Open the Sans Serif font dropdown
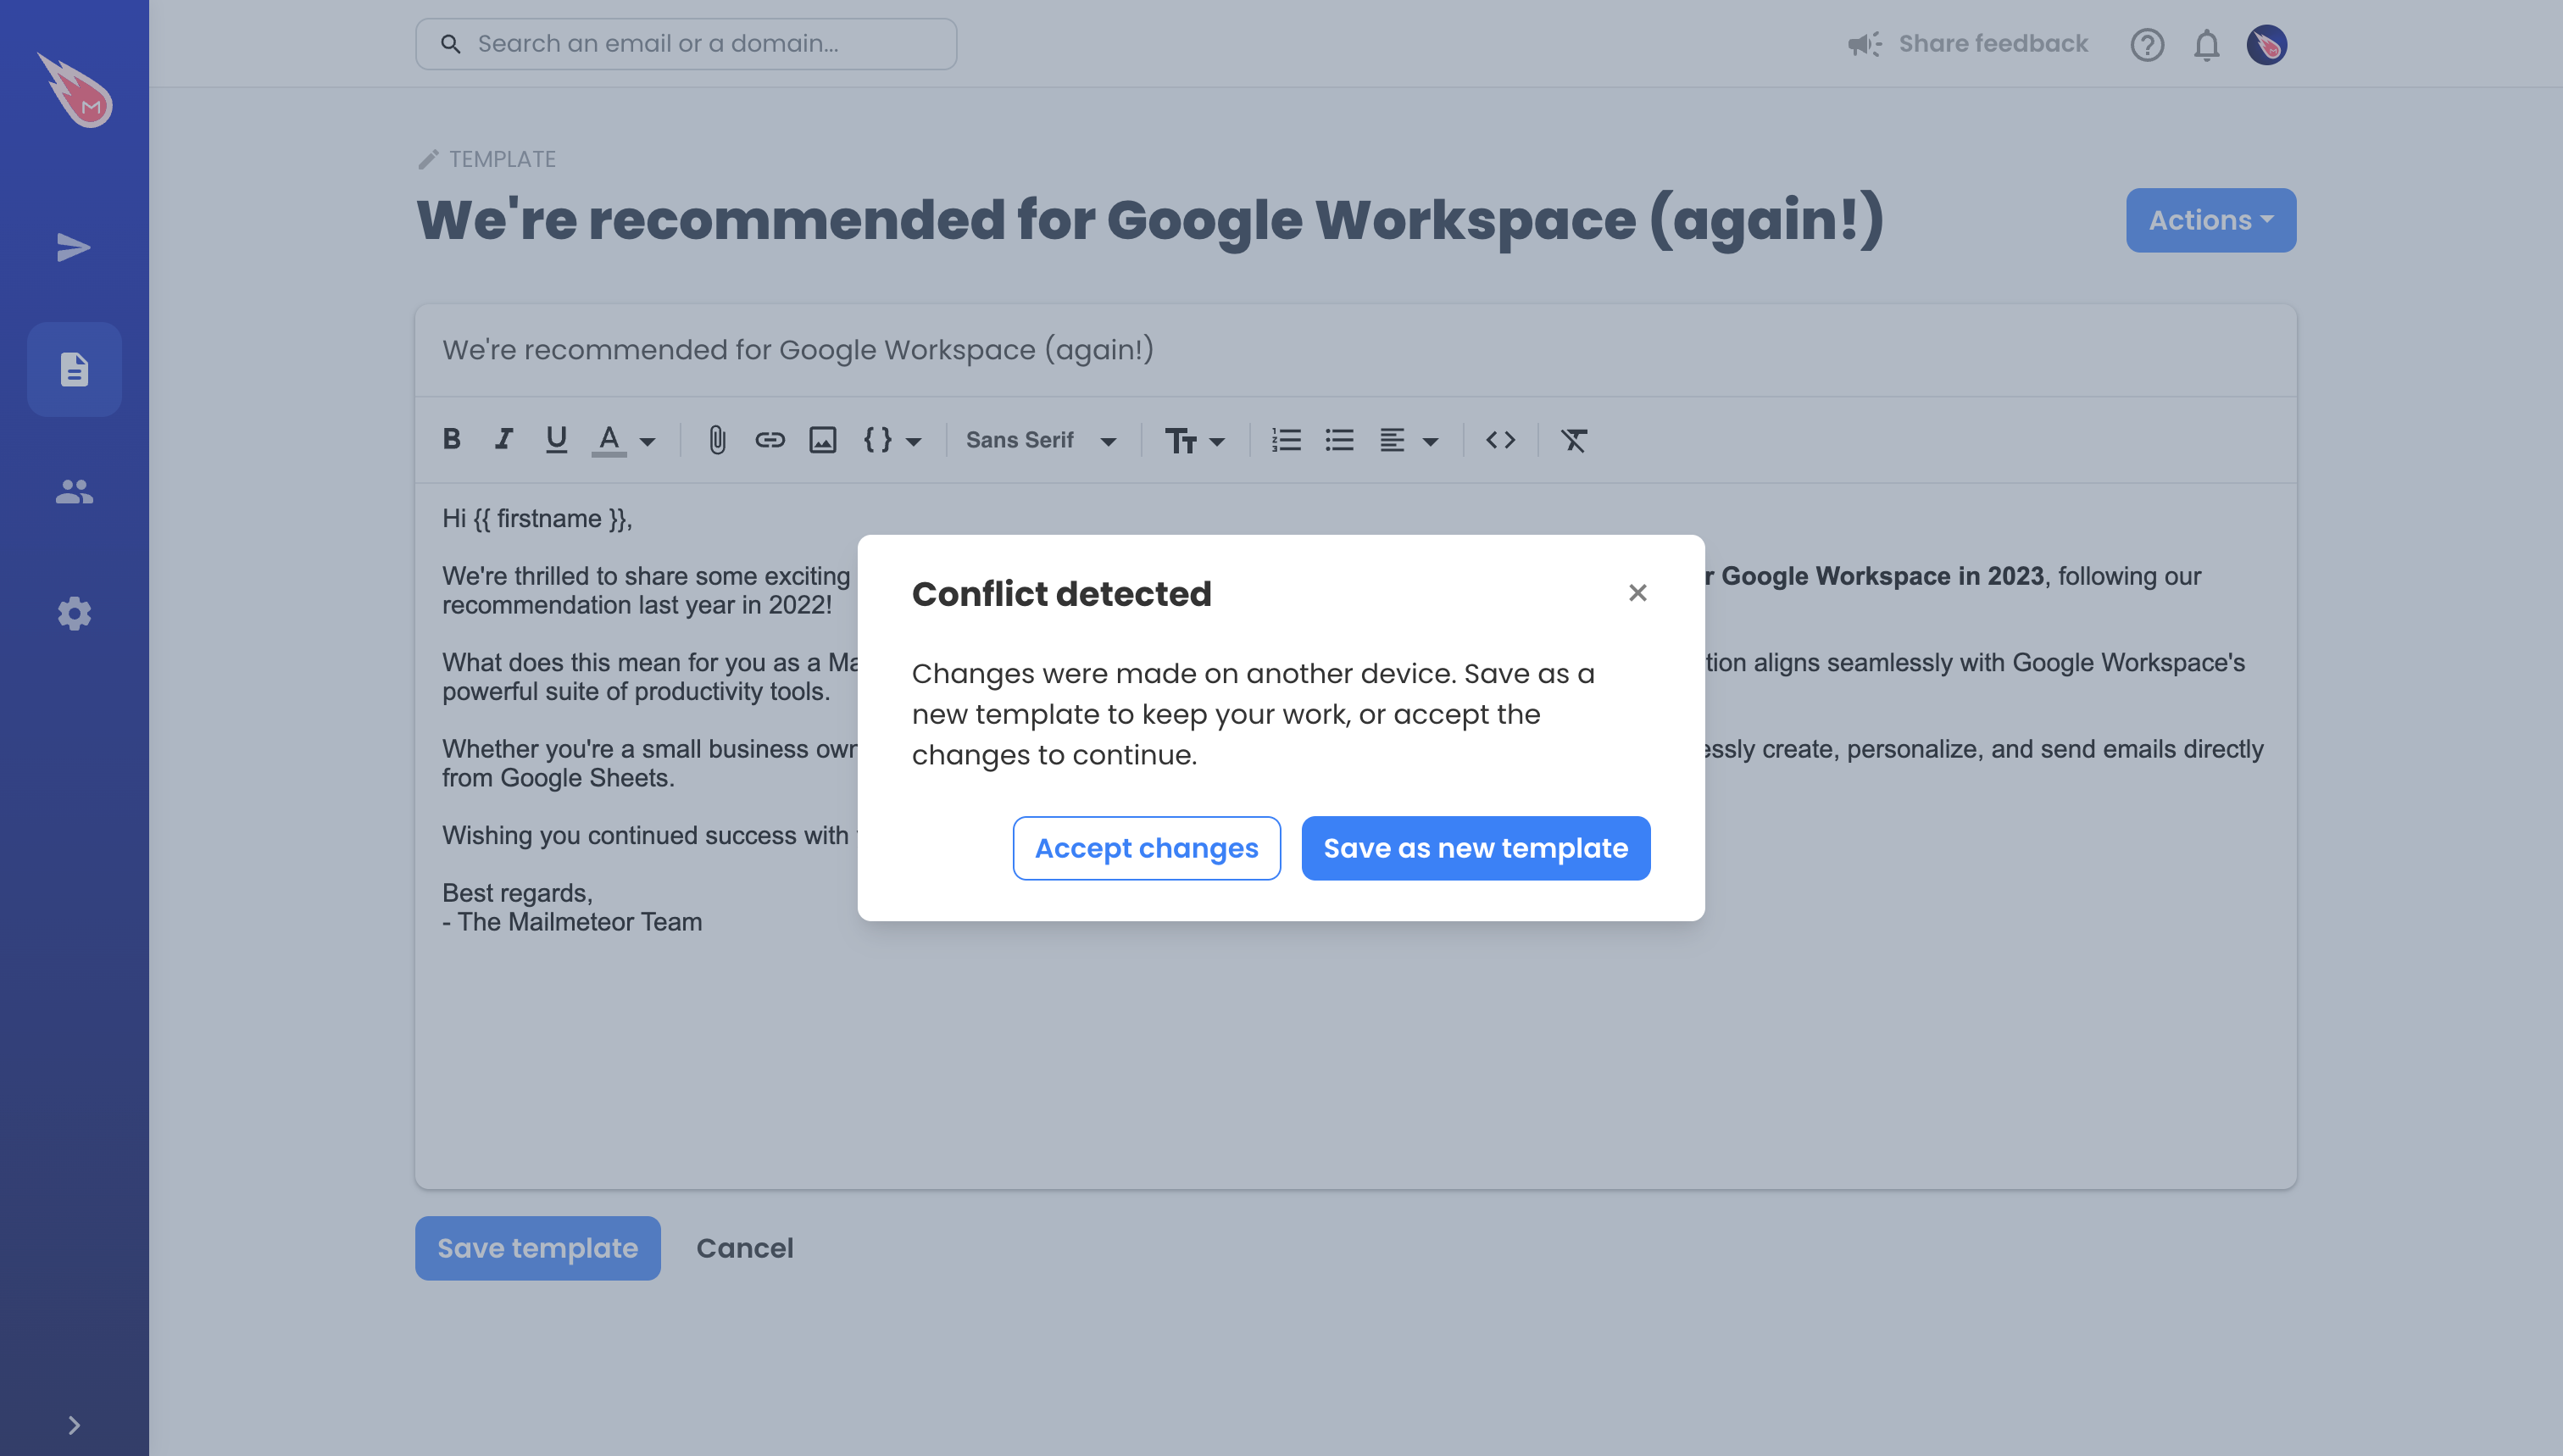Image resolution: width=2563 pixels, height=1456 pixels. click(1041, 440)
